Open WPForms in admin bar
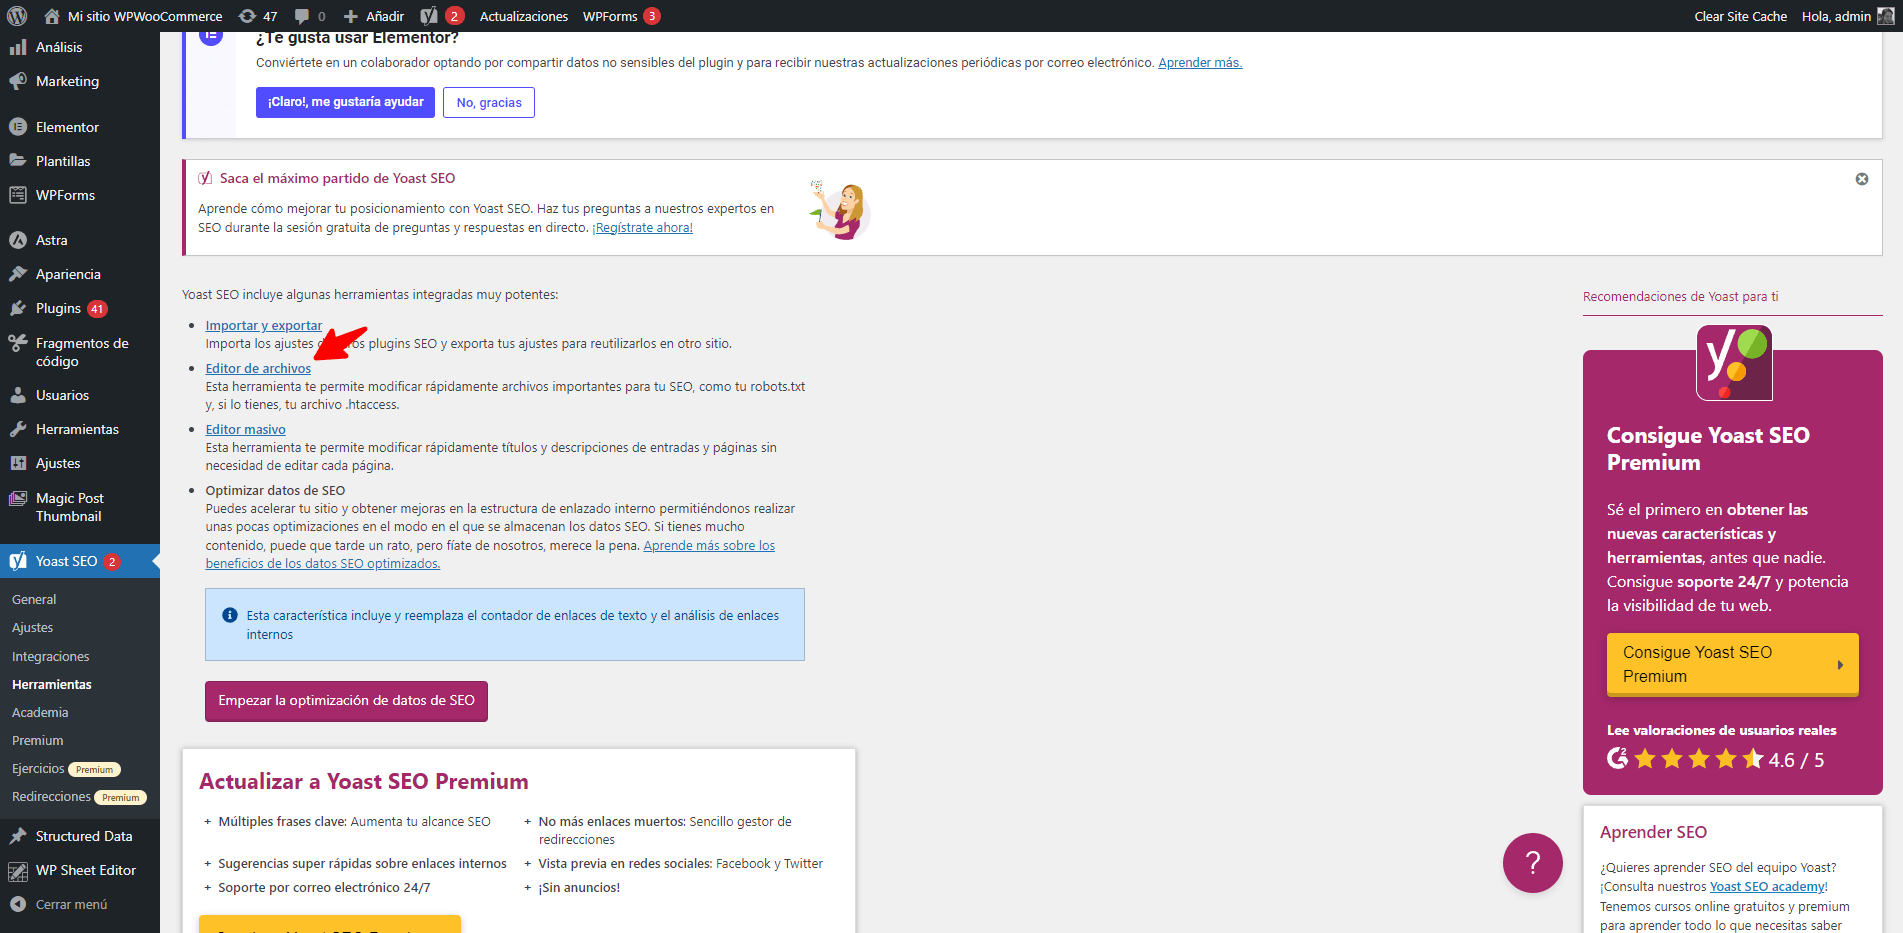 click(x=621, y=16)
